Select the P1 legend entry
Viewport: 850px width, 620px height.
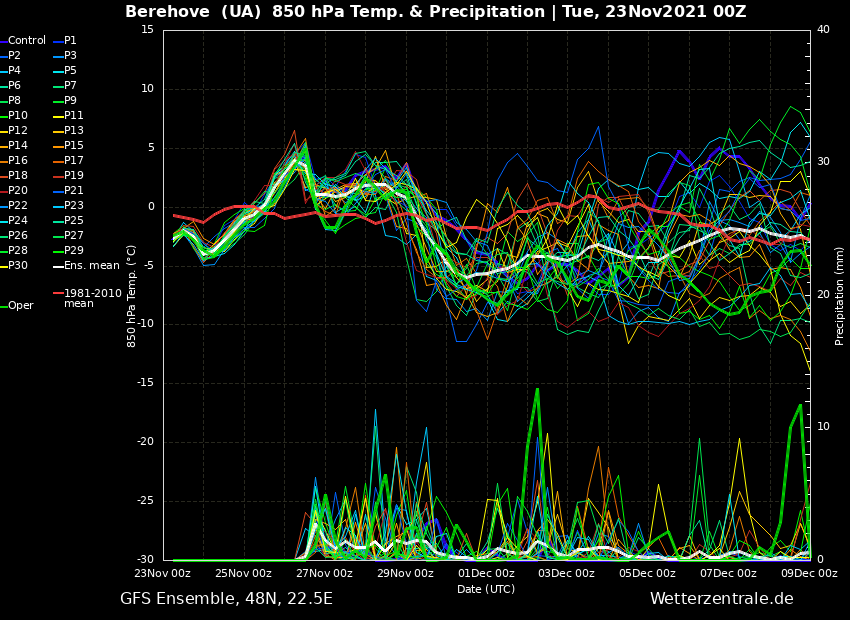(x=70, y=41)
